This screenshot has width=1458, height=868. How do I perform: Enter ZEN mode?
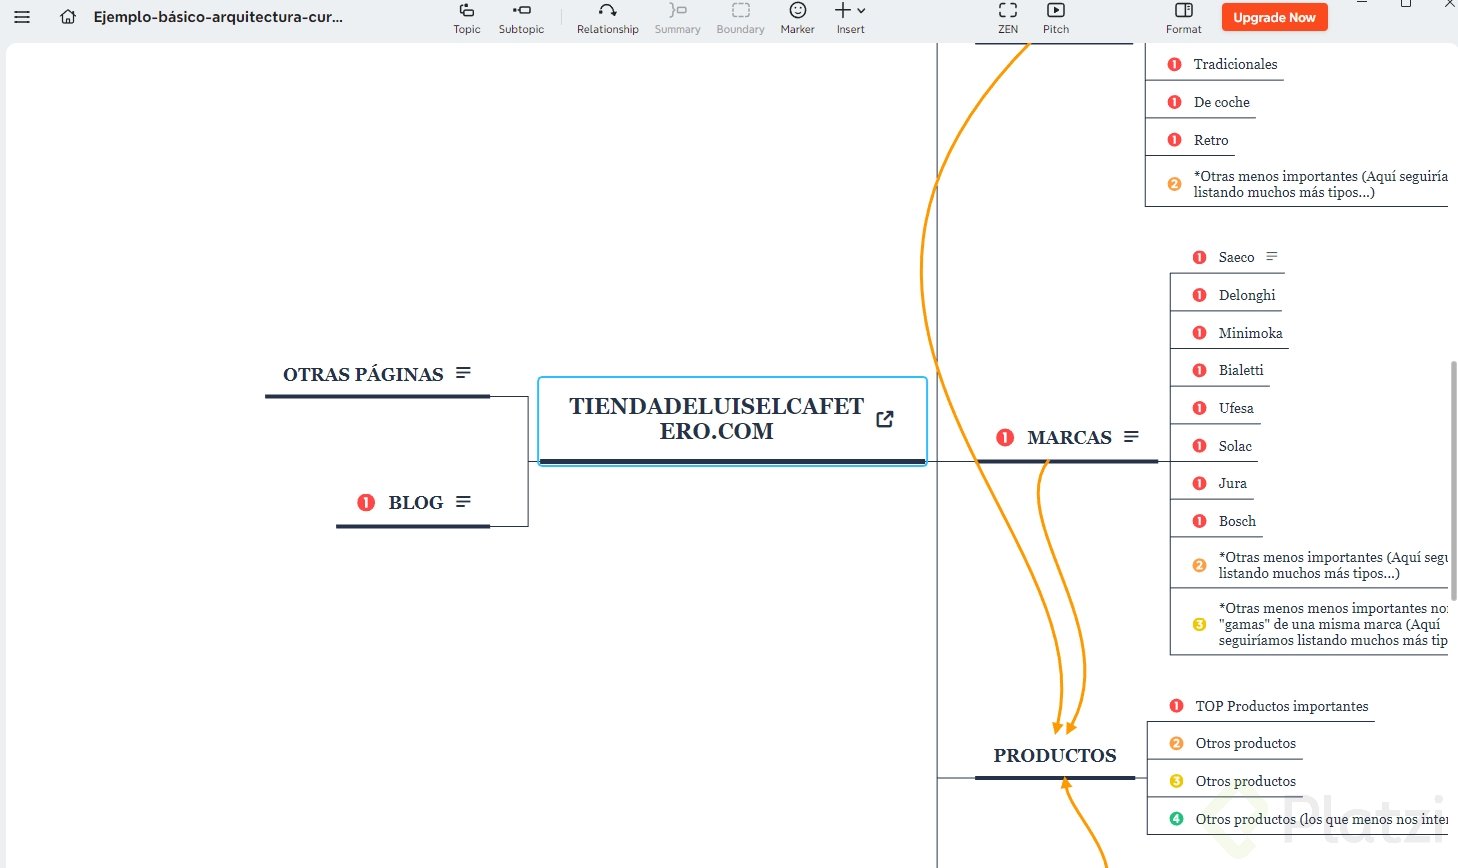click(x=1008, y=18)
